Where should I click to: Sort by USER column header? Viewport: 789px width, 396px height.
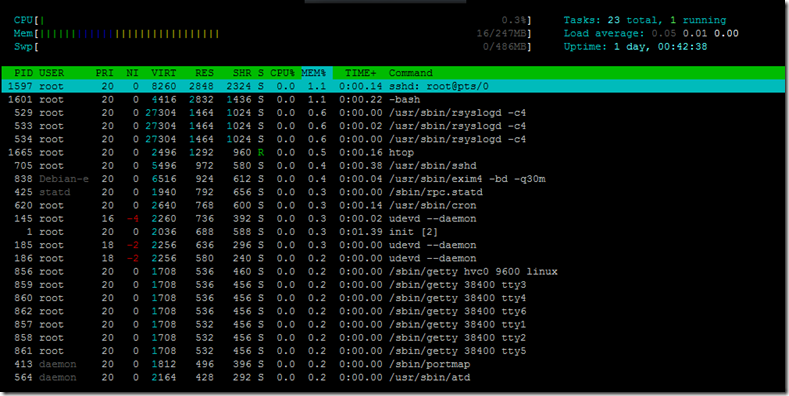(x=51, y=73)
